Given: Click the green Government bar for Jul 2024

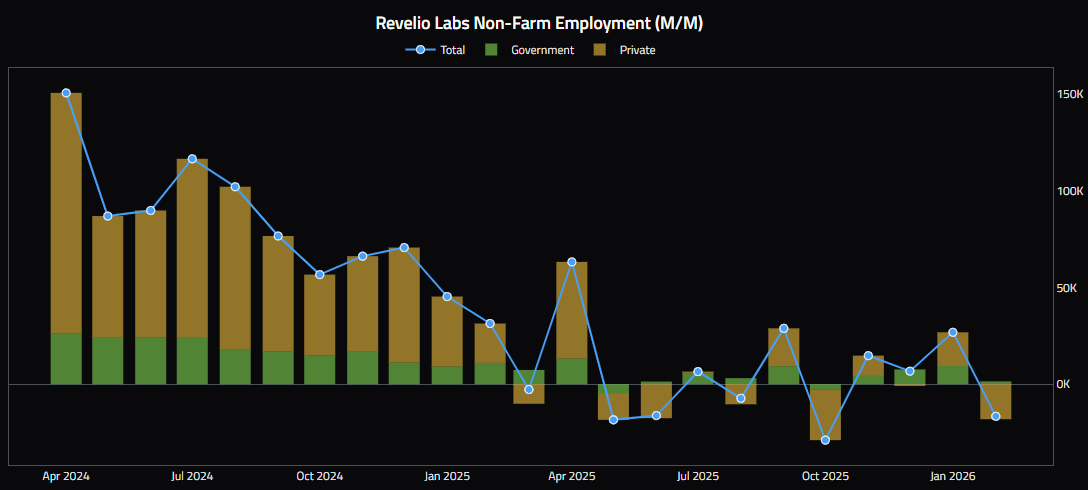Looking at the screenshot, I should 192,361.
